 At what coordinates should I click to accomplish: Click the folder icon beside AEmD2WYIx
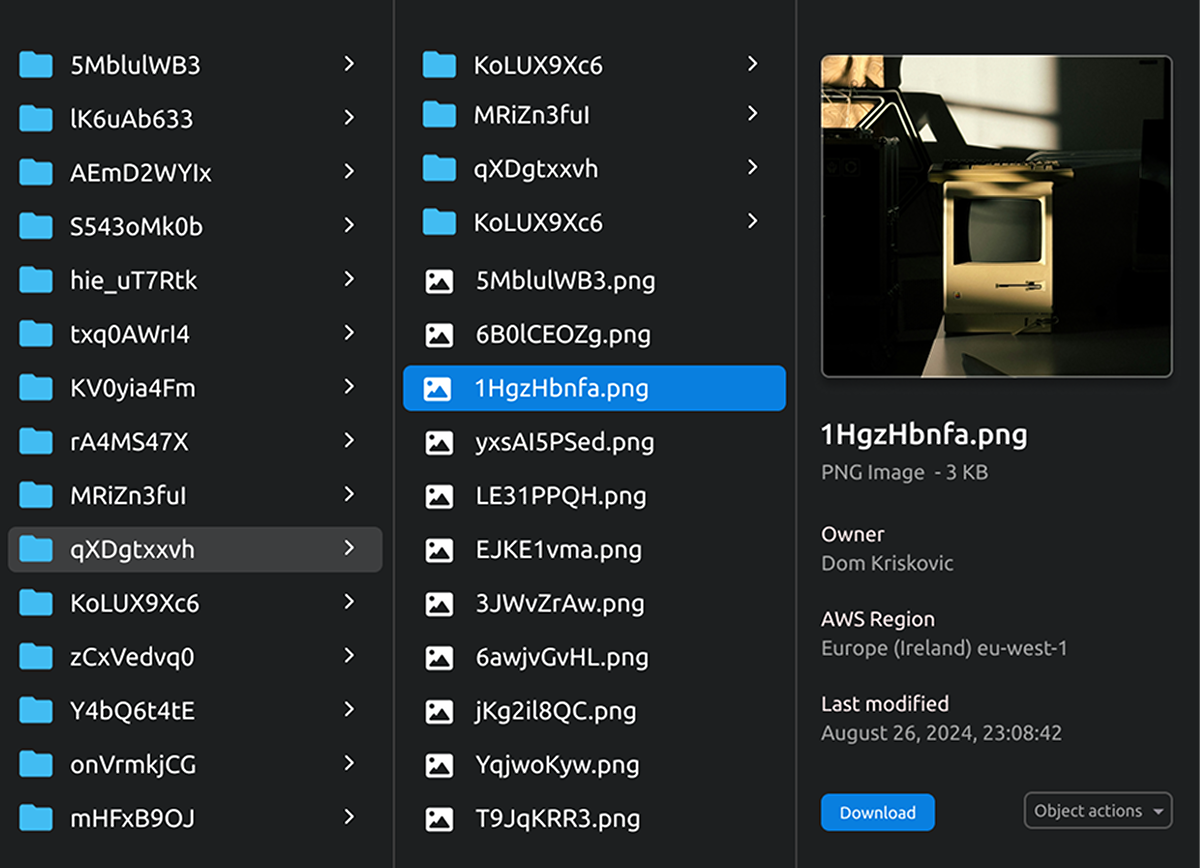(36, 173)
